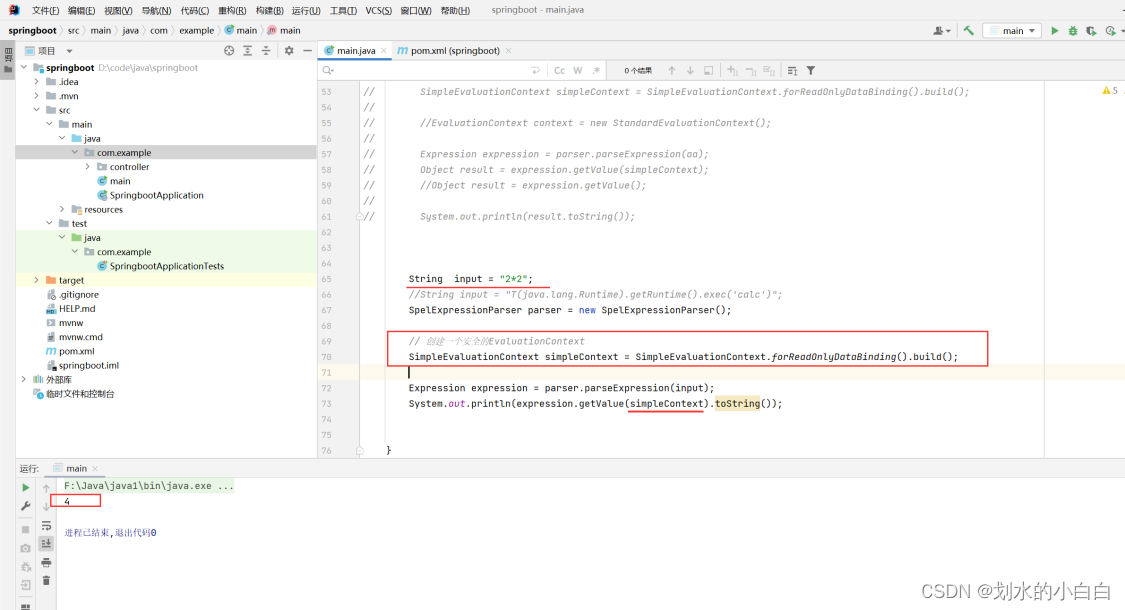Collapse code fold marker at line 76
The height and width of the screenshot is (610, 1125).
(x=359, y=451)
